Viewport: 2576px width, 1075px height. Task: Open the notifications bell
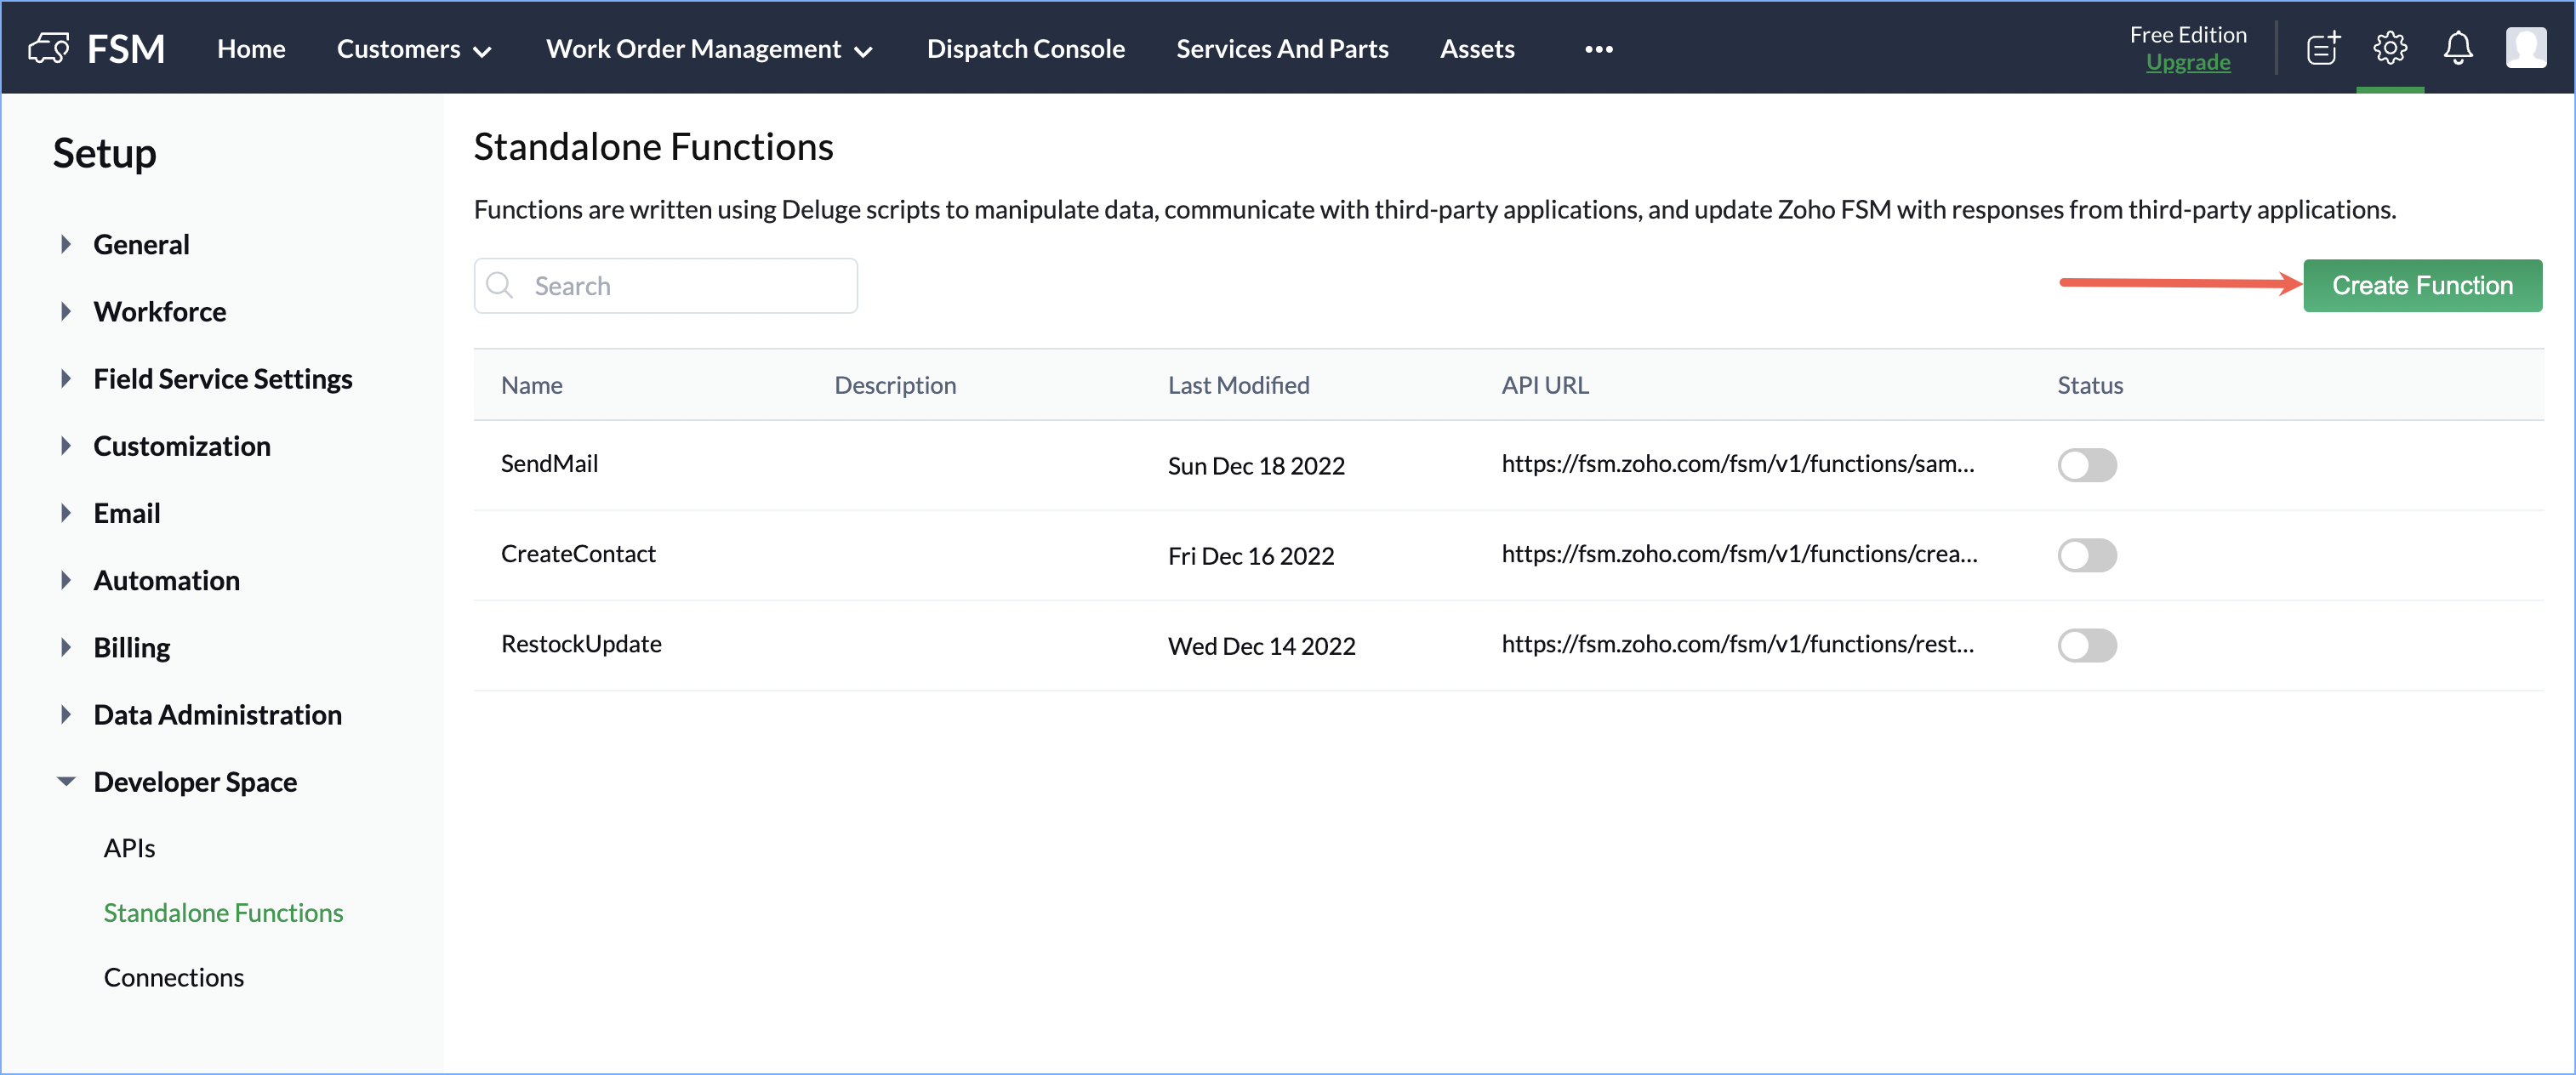[2458, 48]
